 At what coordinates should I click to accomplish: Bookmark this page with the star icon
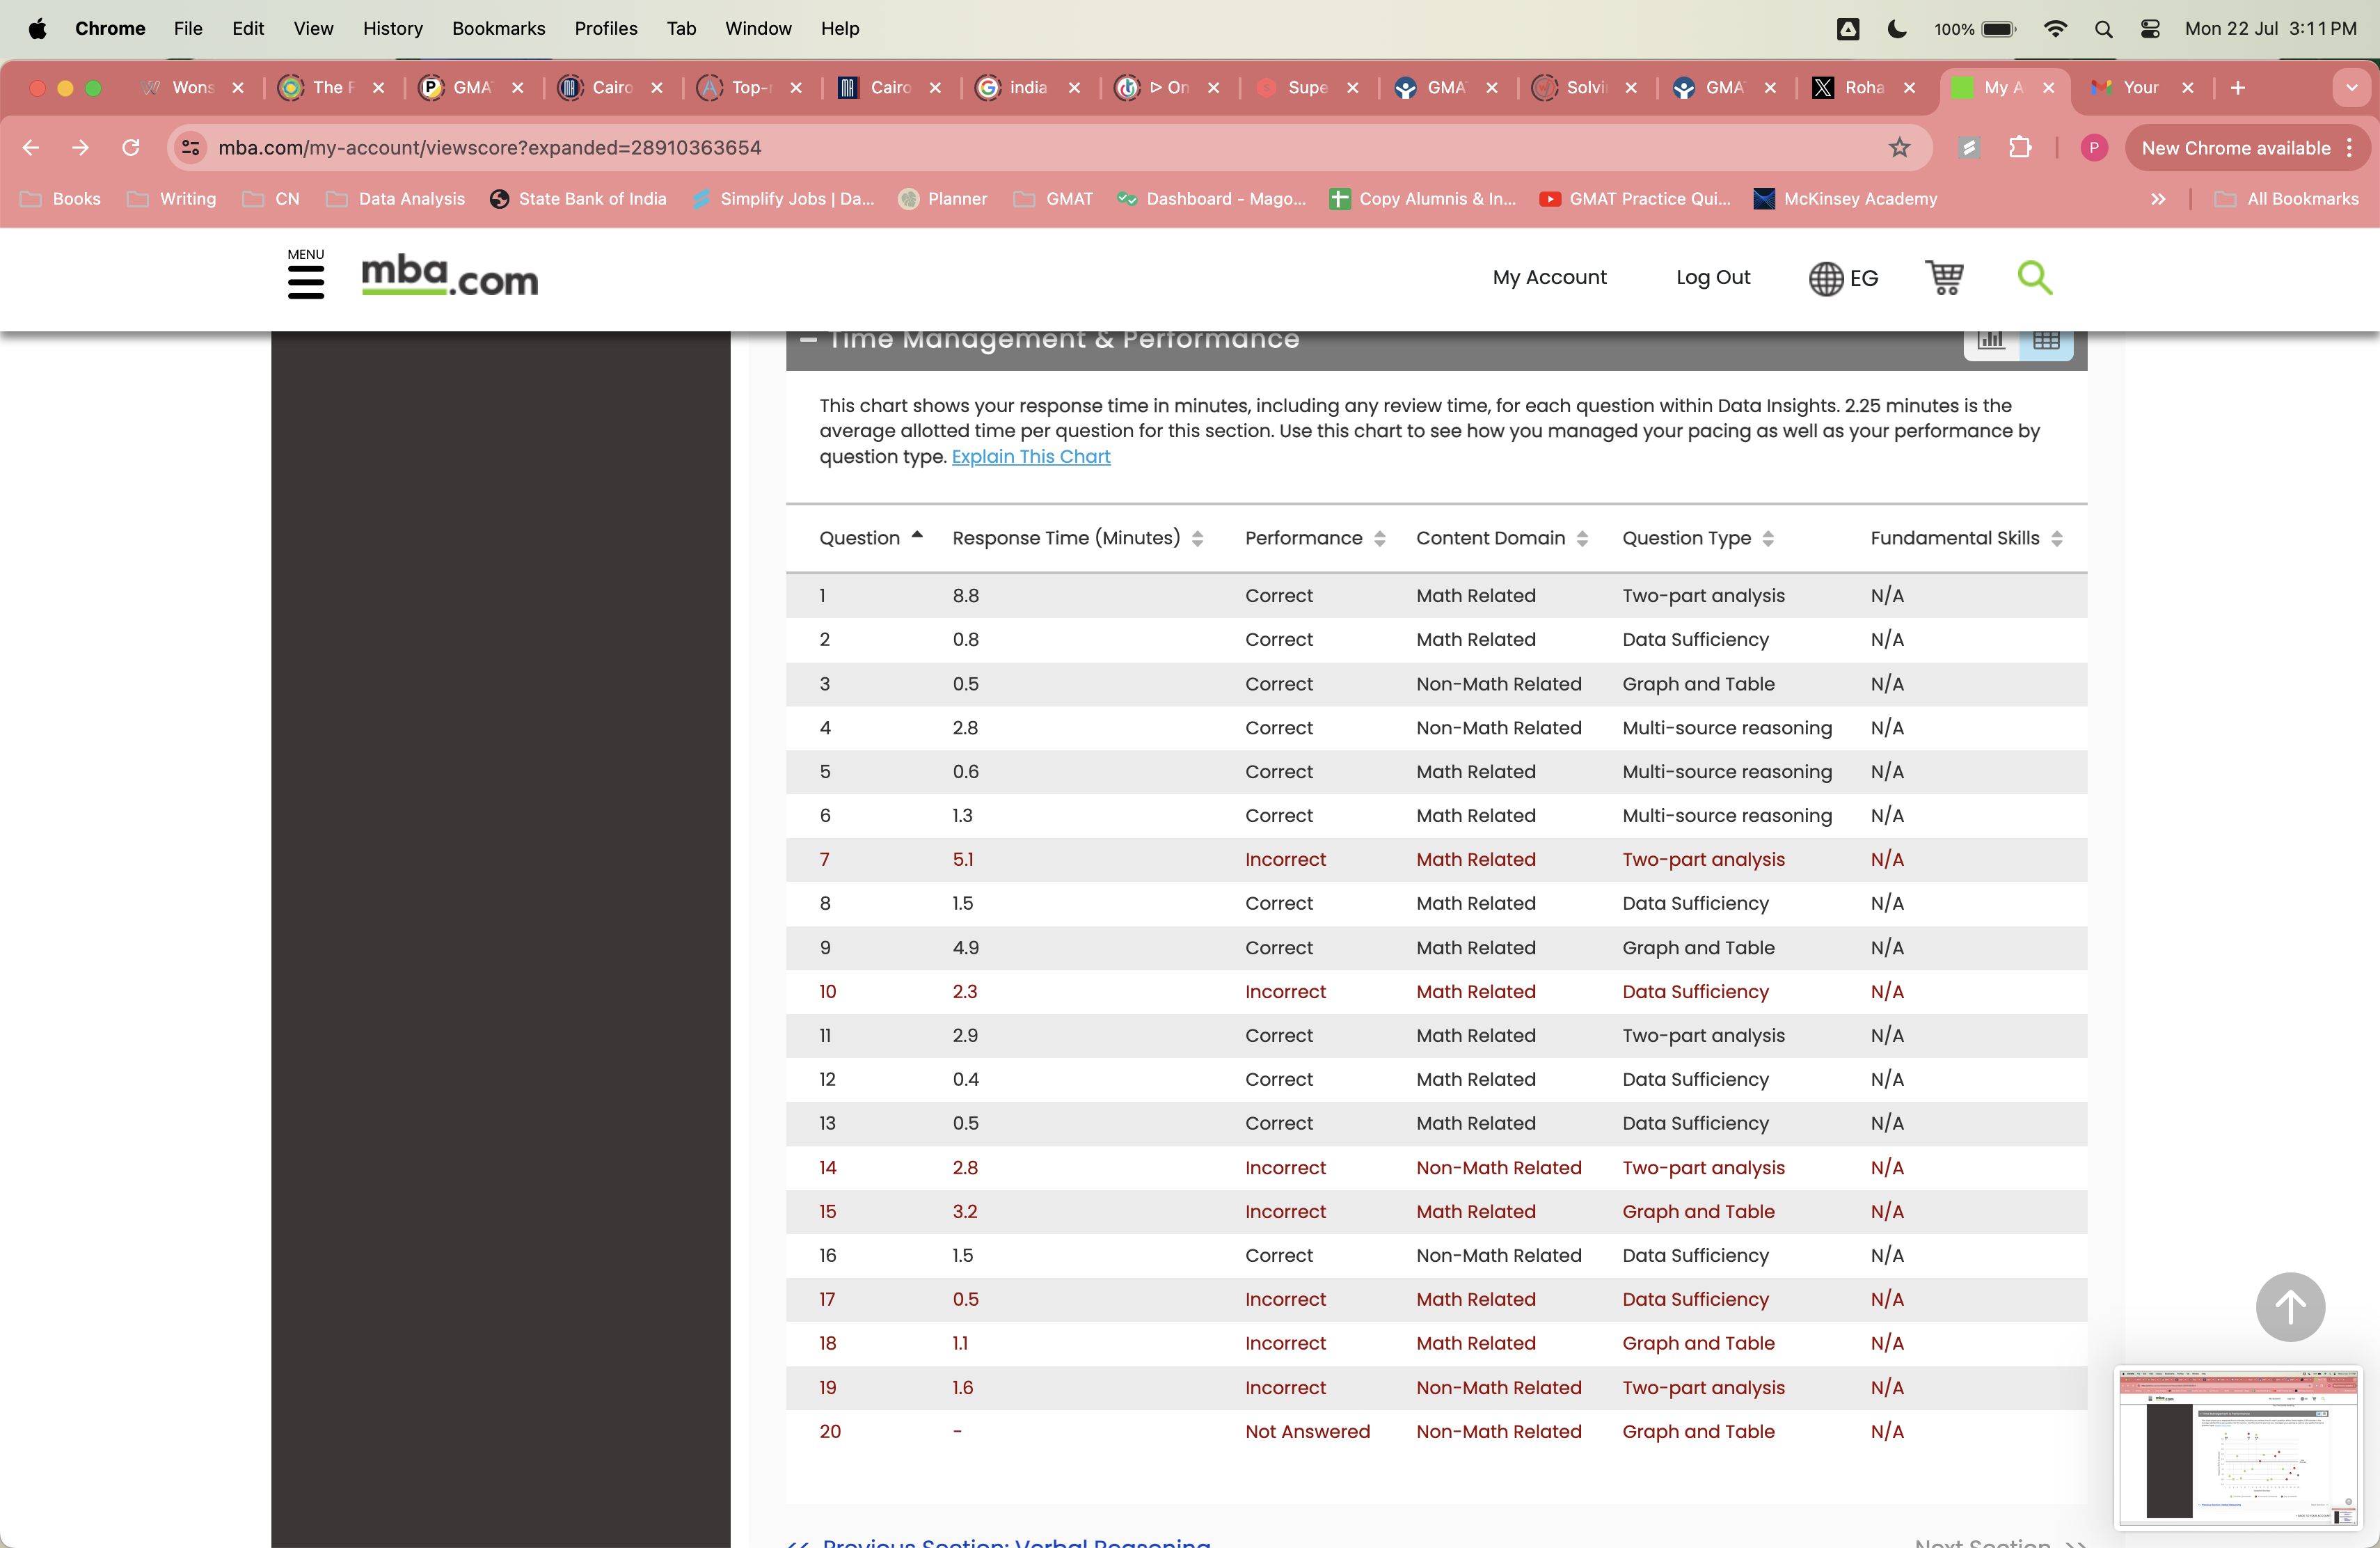(x=1899, y=147)
